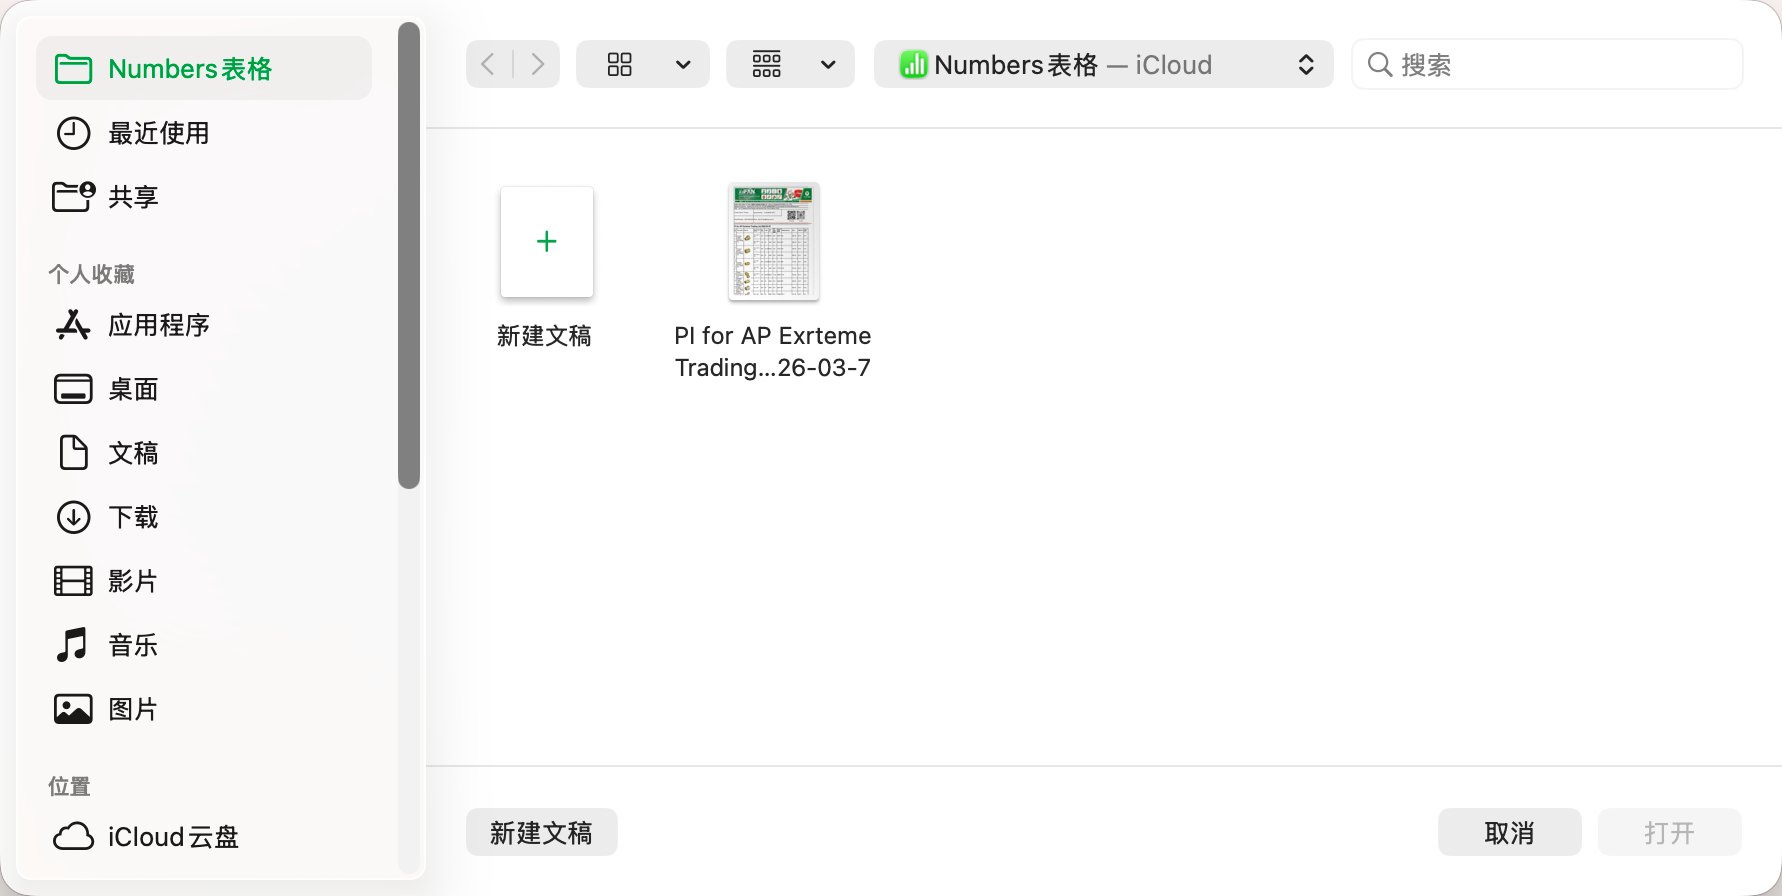Screen dimensions: 1782x896
Task: Open Numbers表格 — iCloud location popup
Action: click(1103, 65)
